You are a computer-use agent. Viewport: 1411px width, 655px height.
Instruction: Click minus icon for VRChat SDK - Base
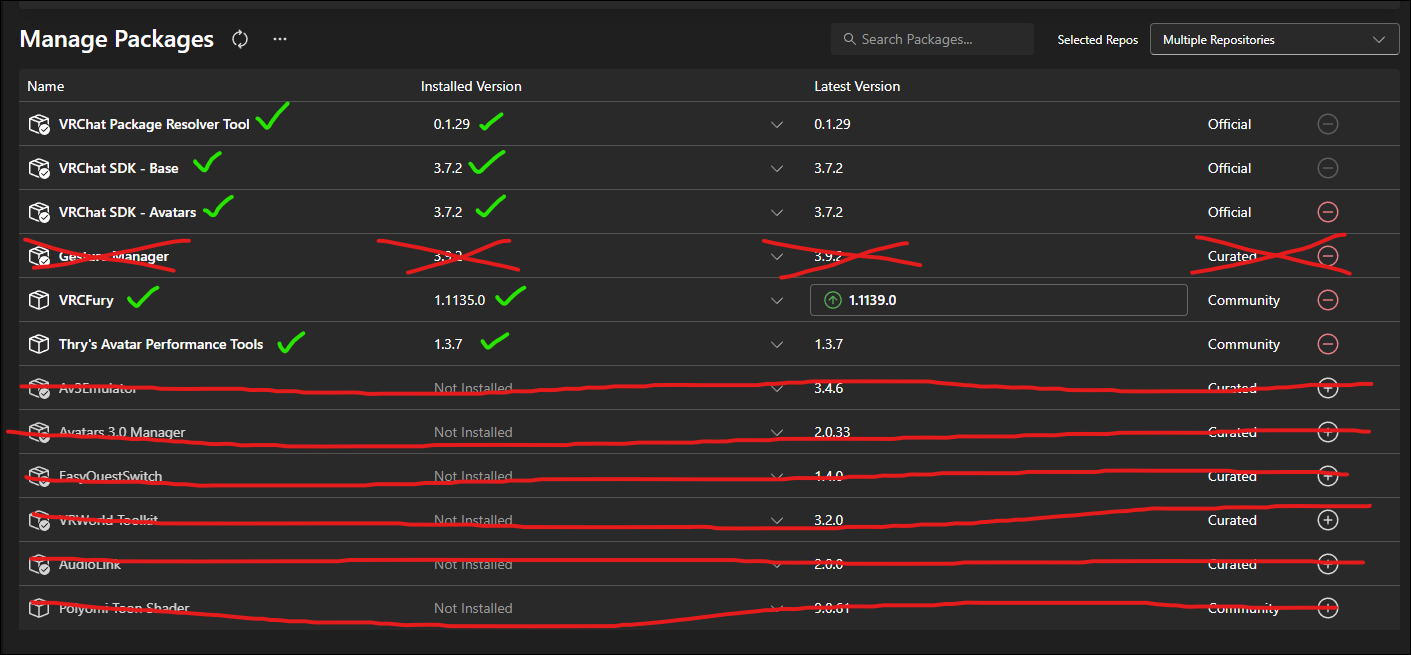(1327, 168)
